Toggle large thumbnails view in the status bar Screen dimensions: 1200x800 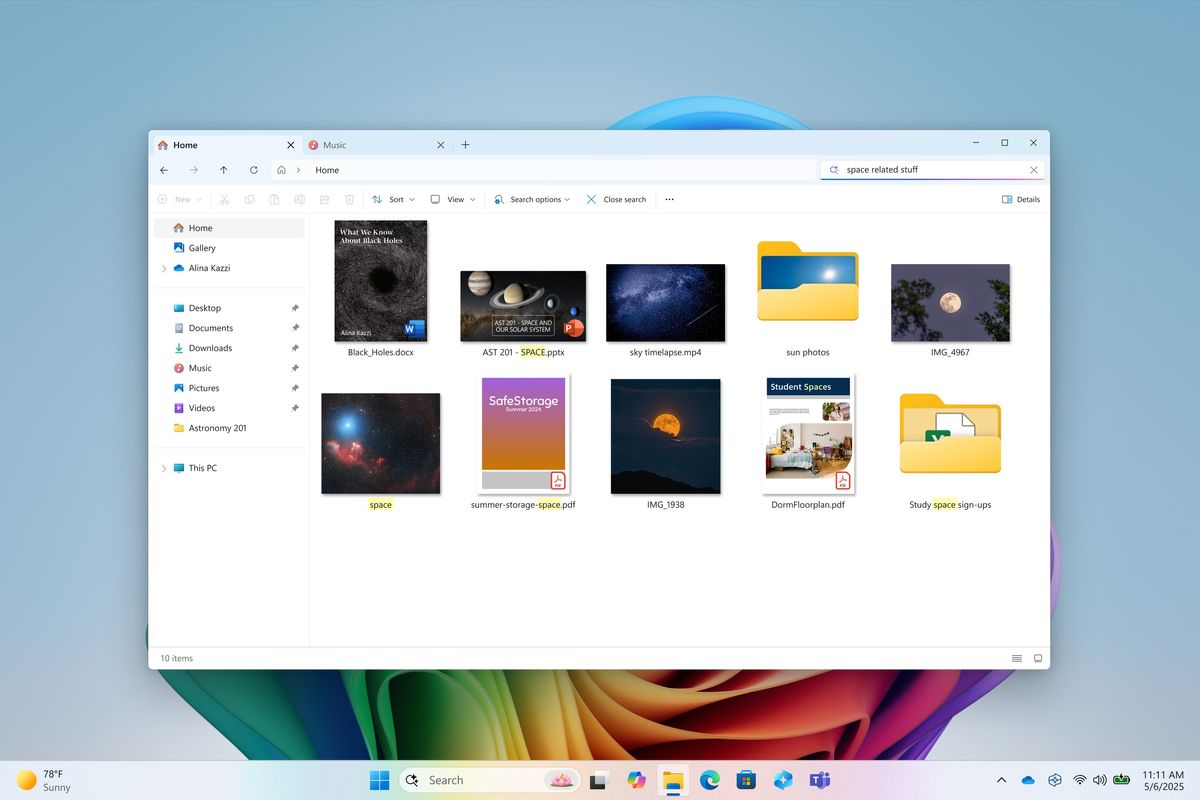tap(1037, 658)
